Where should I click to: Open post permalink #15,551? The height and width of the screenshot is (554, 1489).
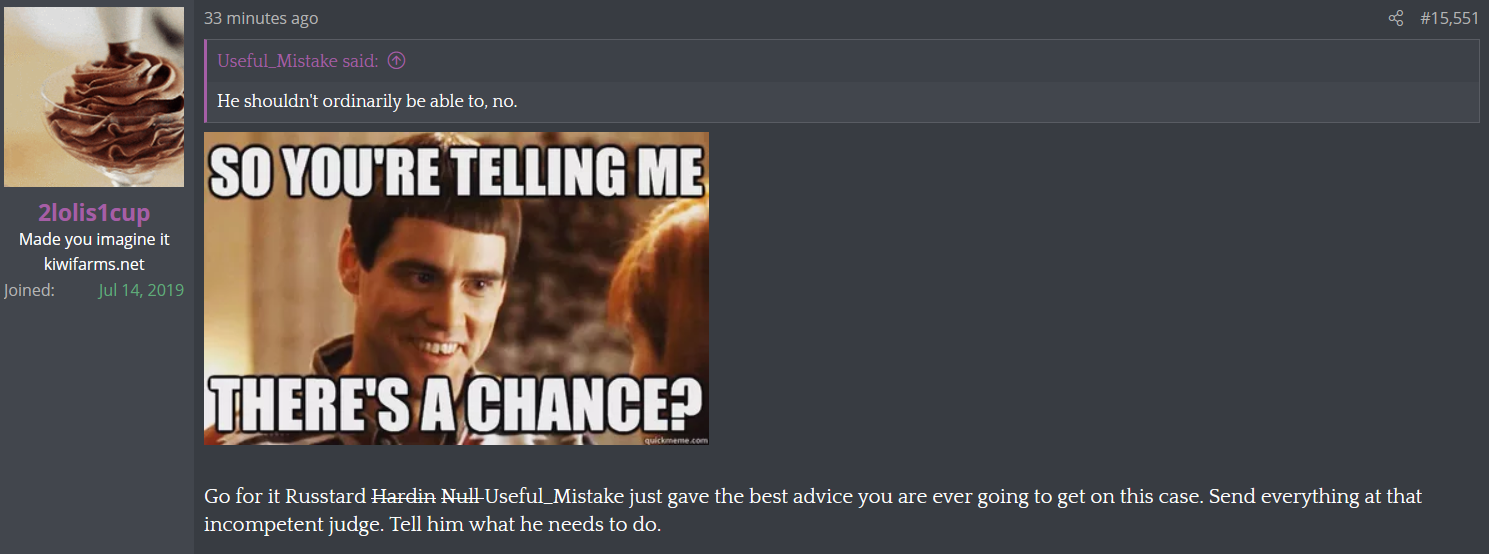[1449, 18]
